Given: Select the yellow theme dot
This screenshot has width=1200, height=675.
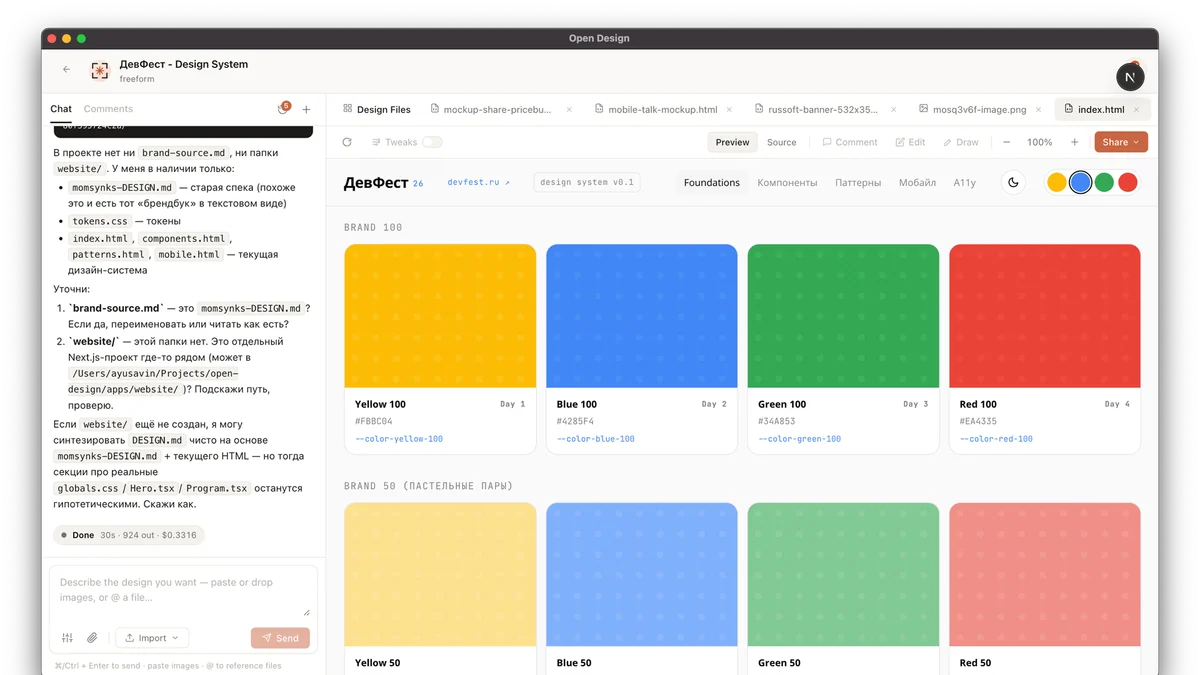Looking at the screenshot, I should 1056,182.
